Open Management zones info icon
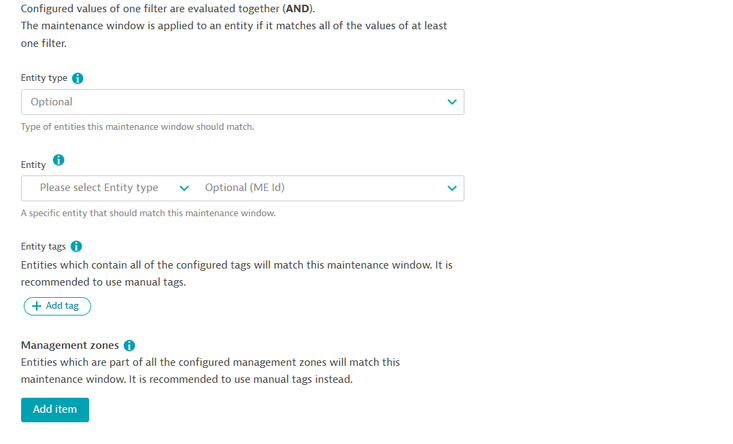 tap(129, 345)
